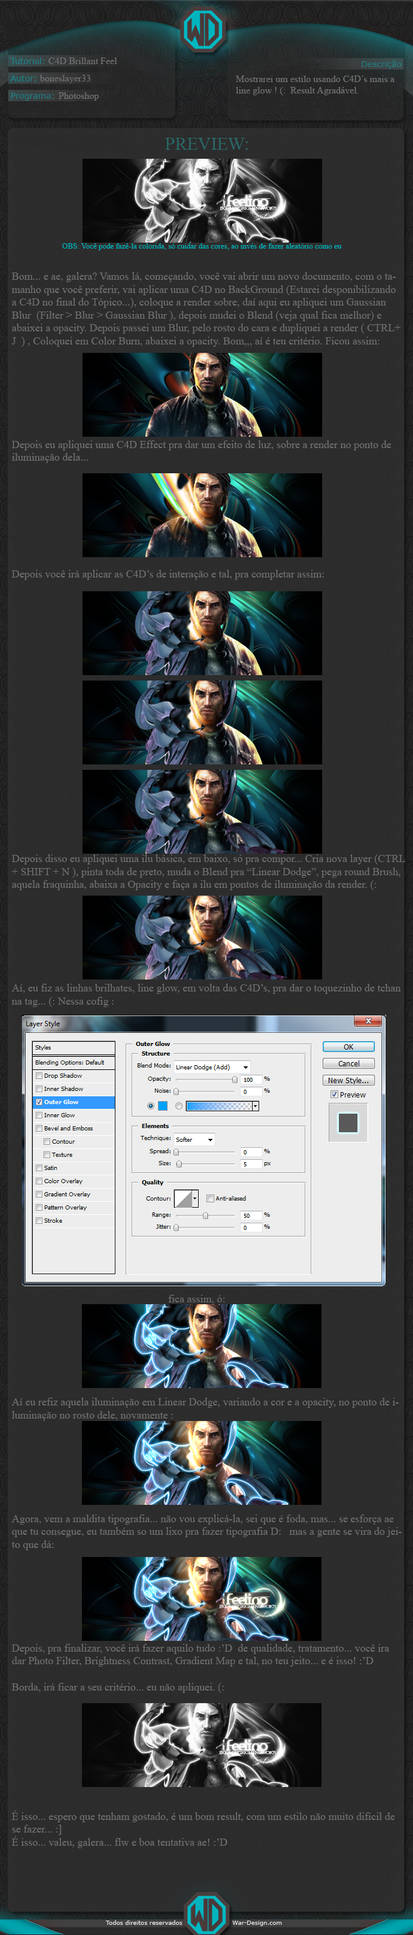
Task: Open the glow gradient picker dropdown
Action: click(x=255, y=1105)
